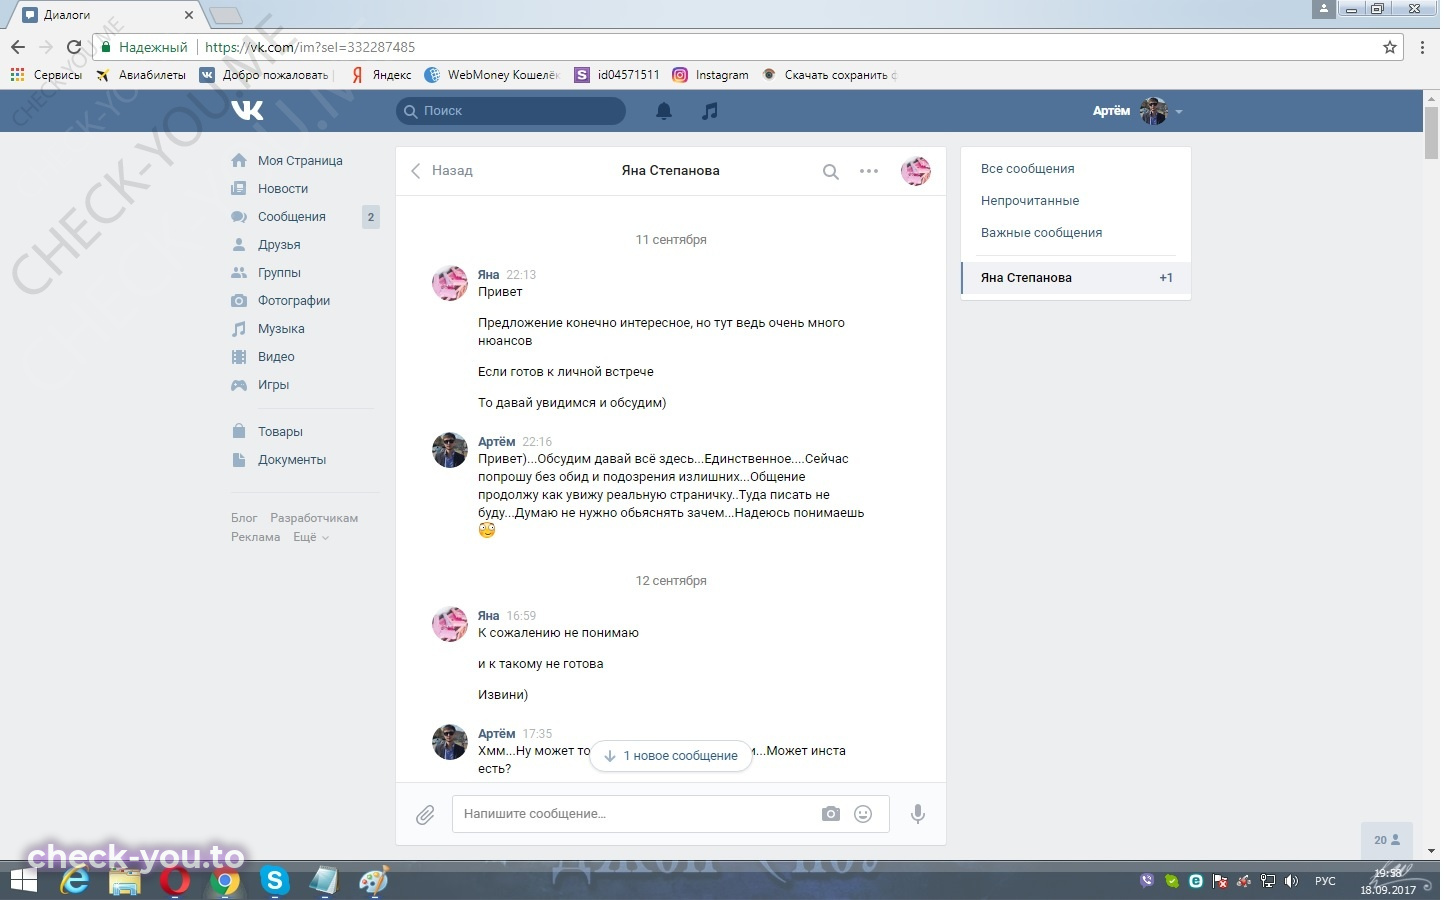
Task: Expand the Ещё footer dropdown
Action: tap(310, 537)
